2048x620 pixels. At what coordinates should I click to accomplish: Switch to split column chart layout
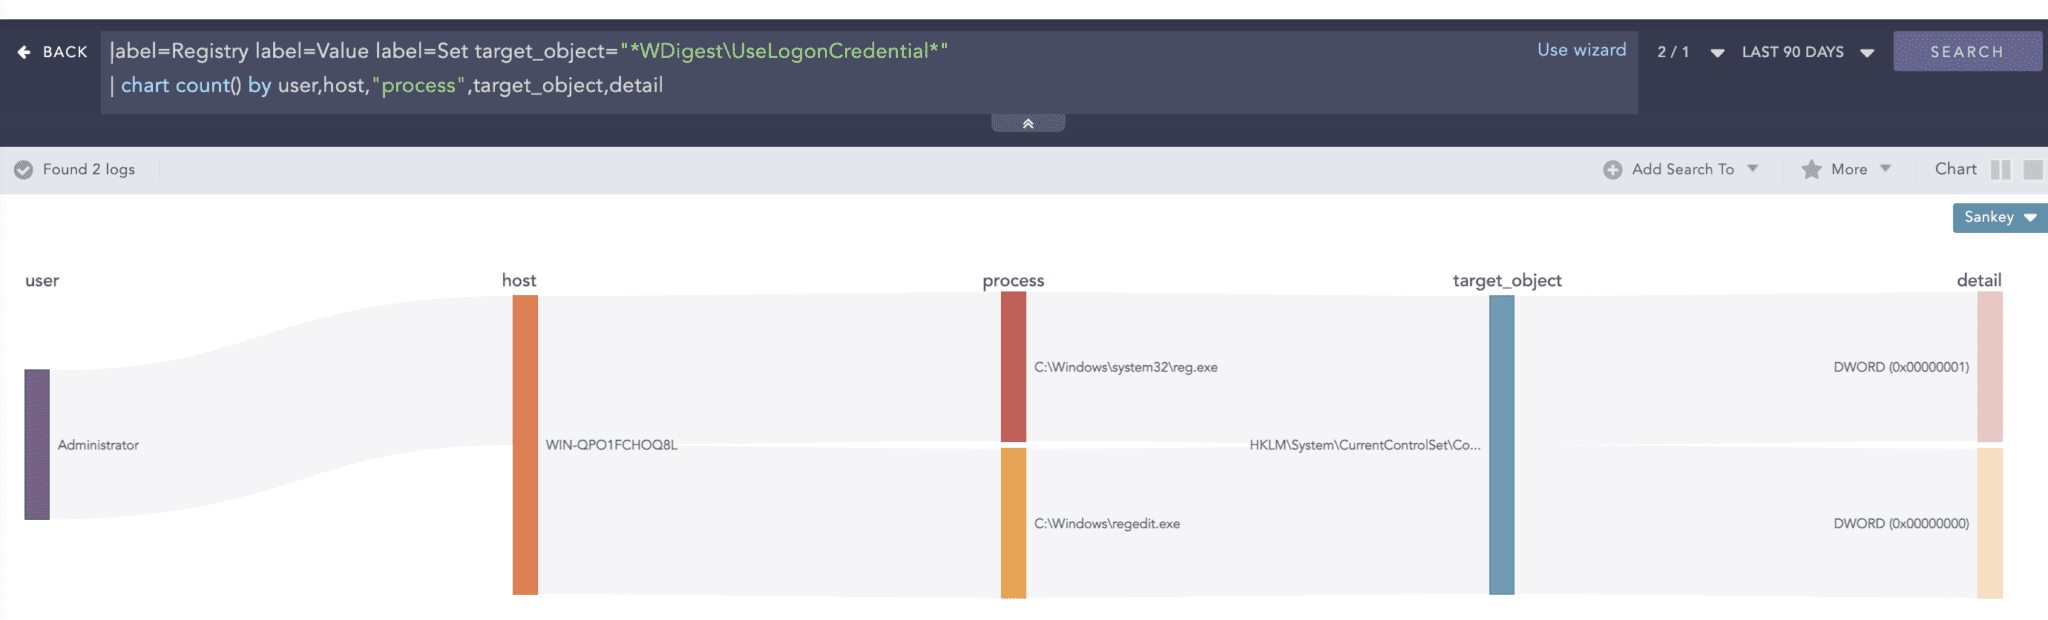pos(2000,170)
